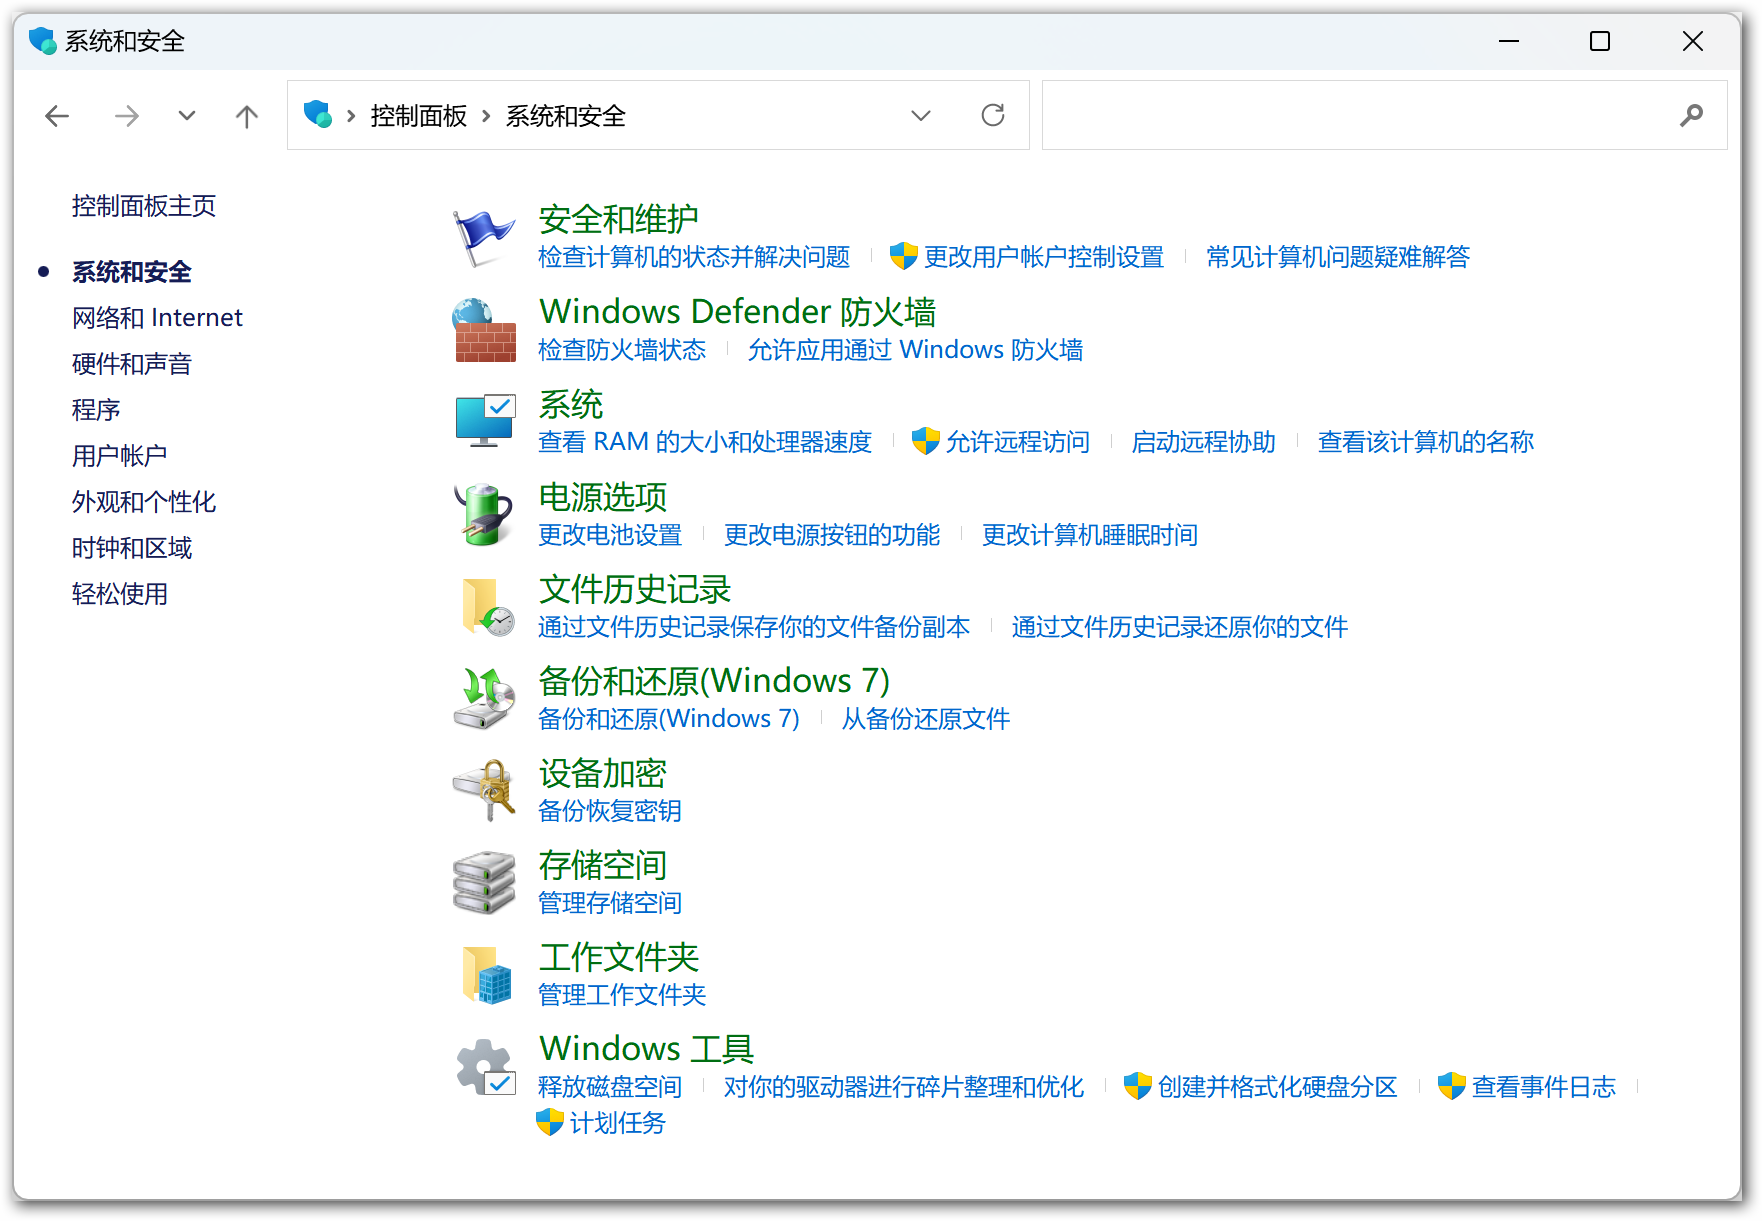Click the shield icon before 查看事件日志
This screenshot has height=1221, width=1762.
point(1452,1086)
